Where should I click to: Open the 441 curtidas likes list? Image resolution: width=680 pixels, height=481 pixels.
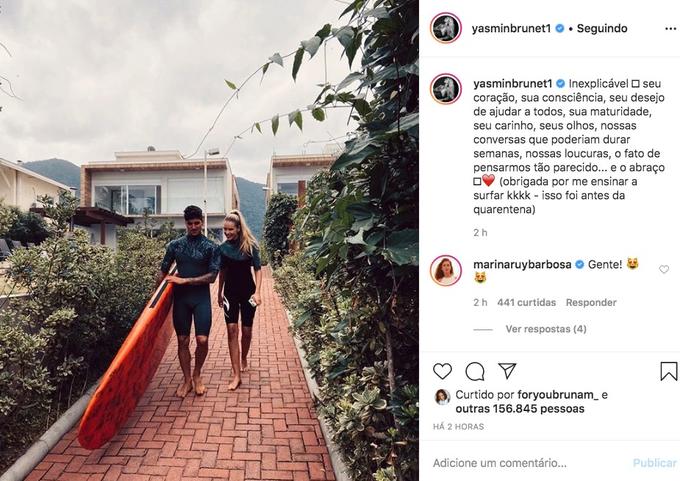(x=526, y=302)
